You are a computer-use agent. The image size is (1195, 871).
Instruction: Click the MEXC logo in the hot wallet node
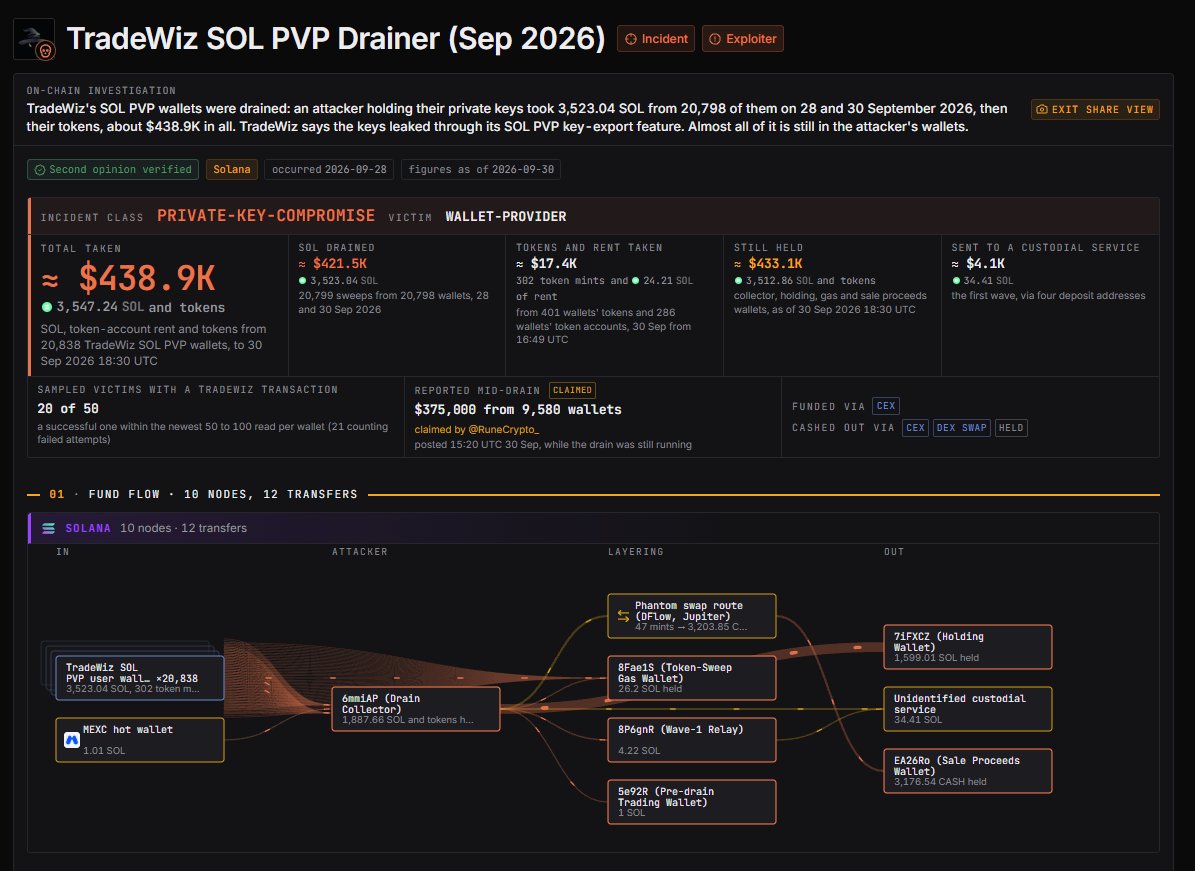coord(72,740)
